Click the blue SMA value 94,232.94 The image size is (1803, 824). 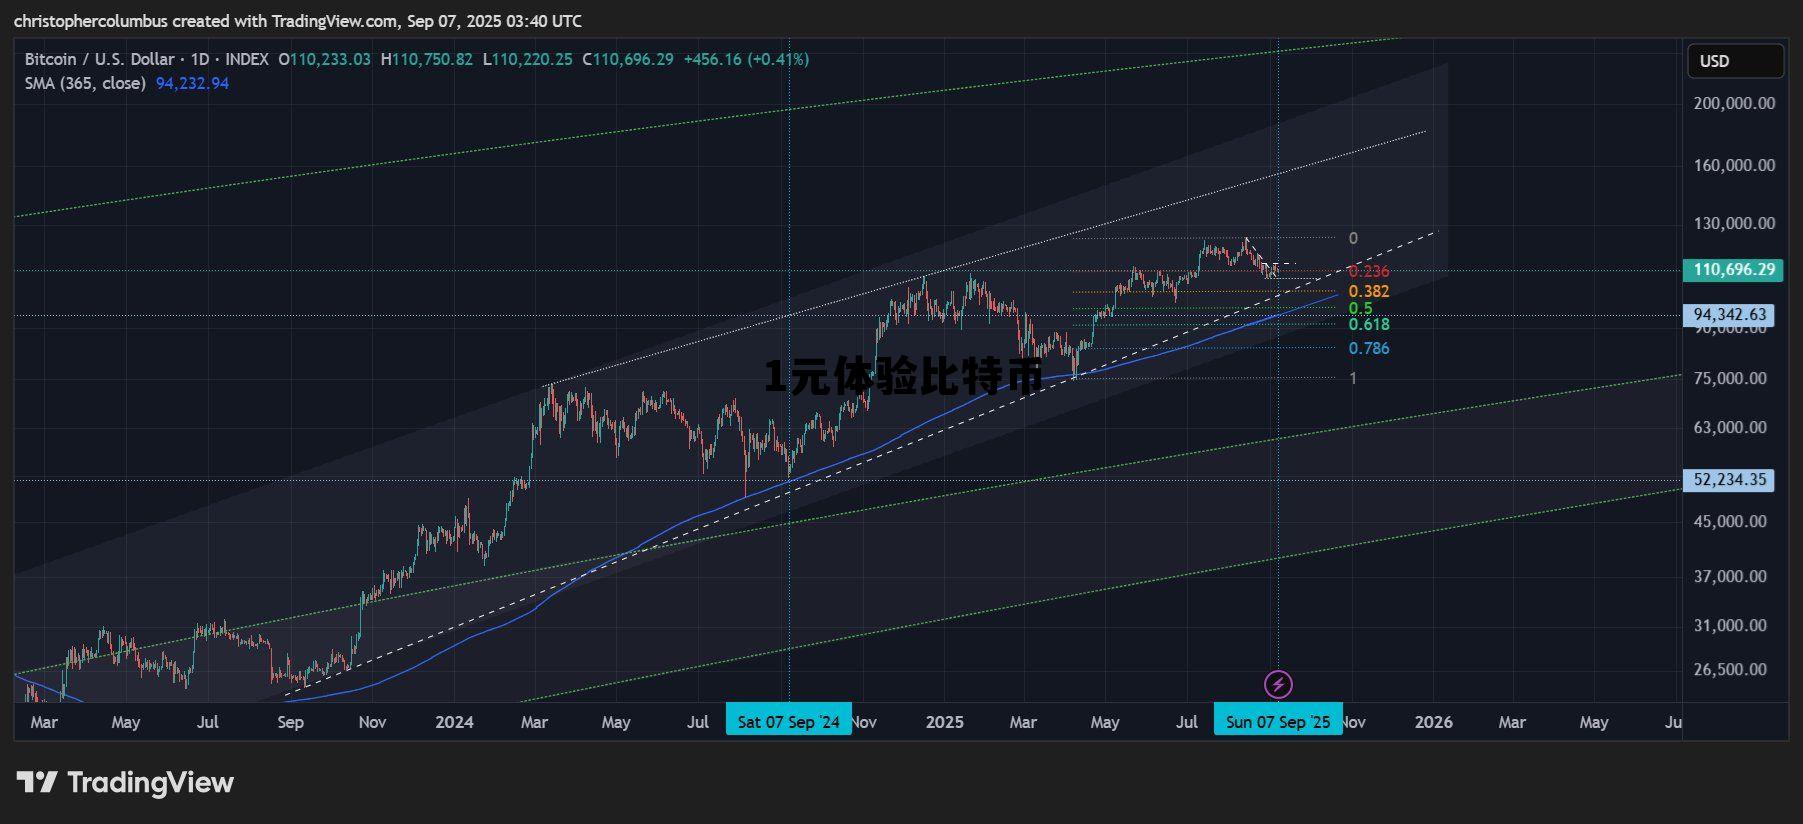click(x=192, y=83)
